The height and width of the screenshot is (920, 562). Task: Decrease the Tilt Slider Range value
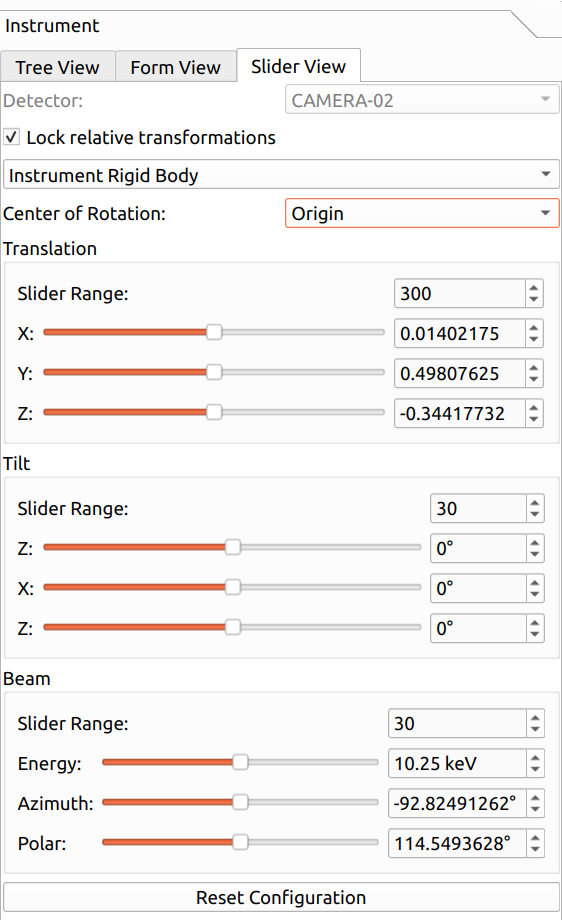click(534, 515)
